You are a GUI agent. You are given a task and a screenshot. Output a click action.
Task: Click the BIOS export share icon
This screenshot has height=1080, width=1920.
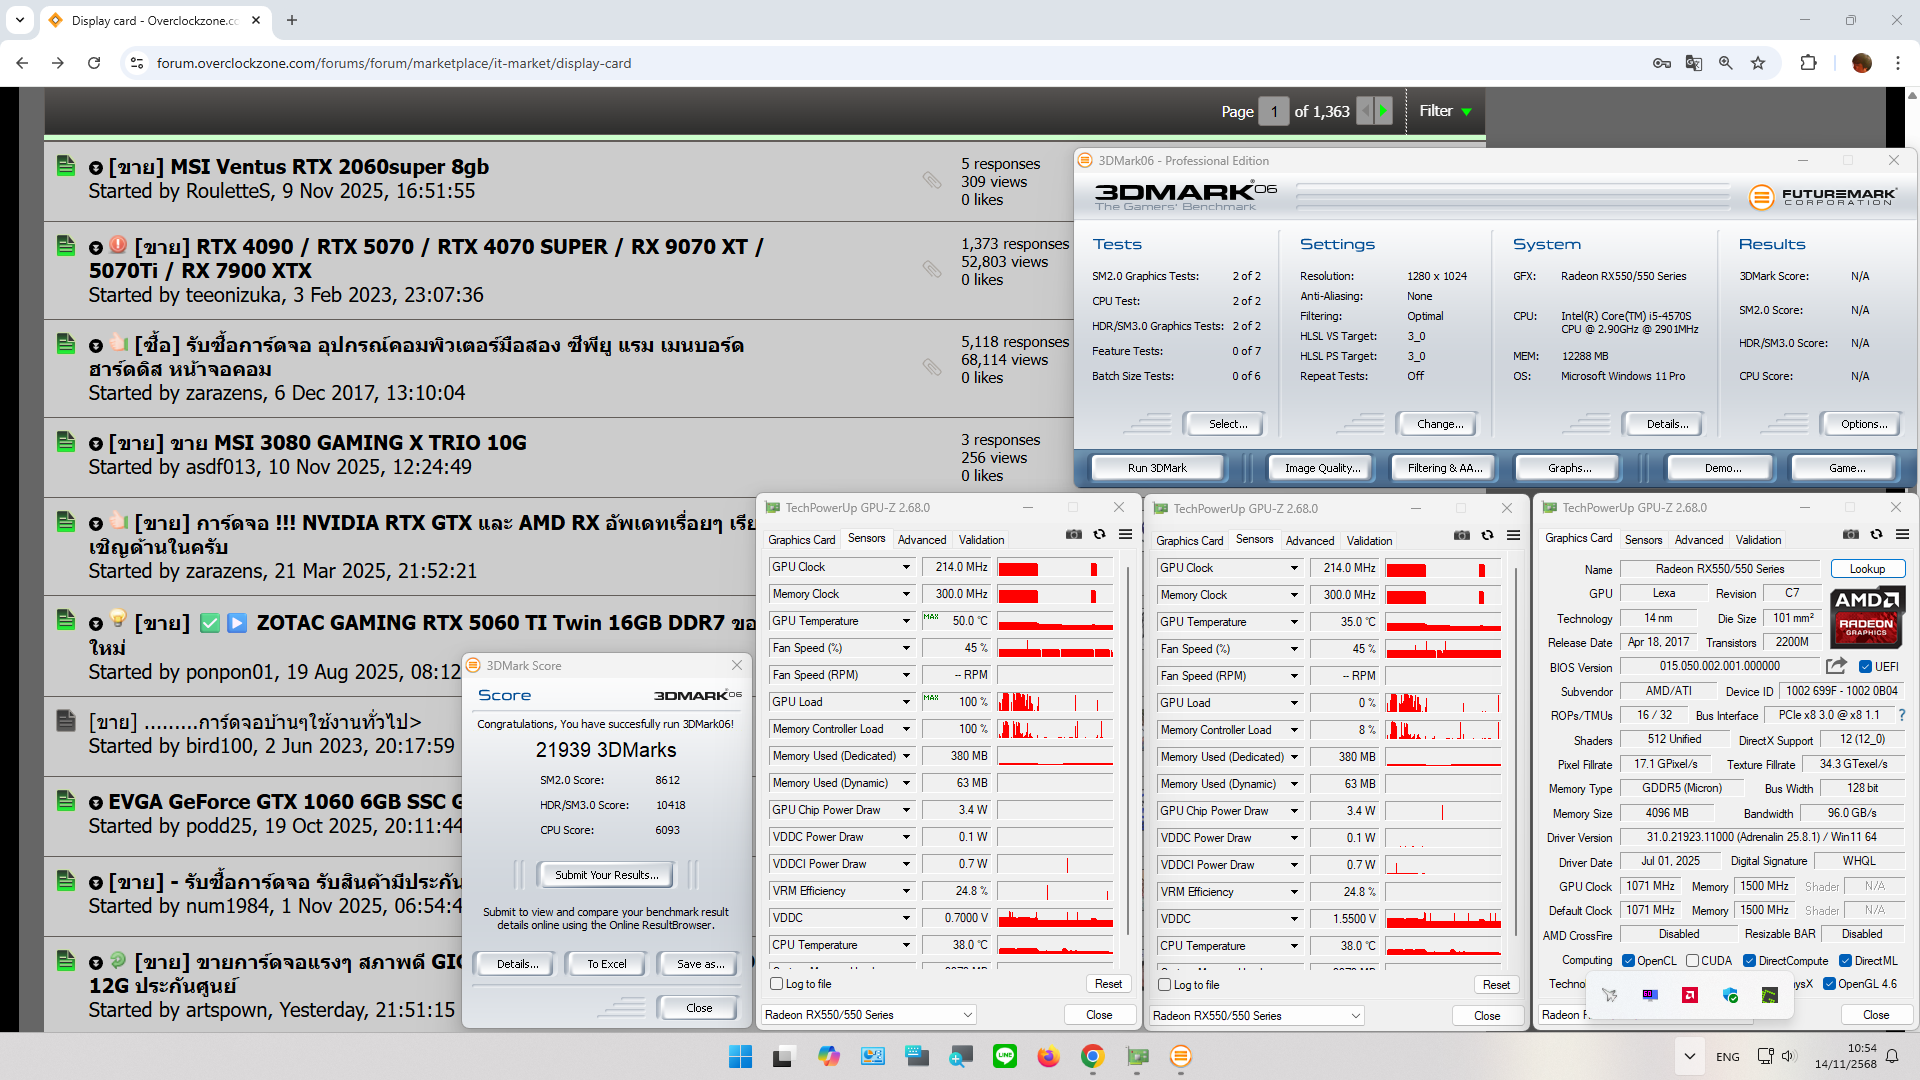pyautogui.click(x=1836, y=666)
